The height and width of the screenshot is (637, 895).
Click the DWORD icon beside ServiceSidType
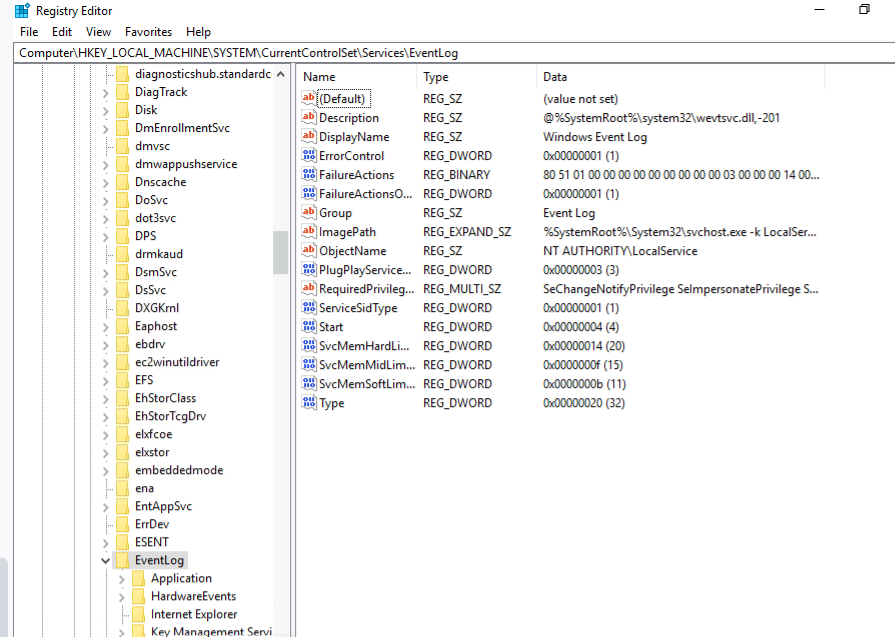coord(309,307)
